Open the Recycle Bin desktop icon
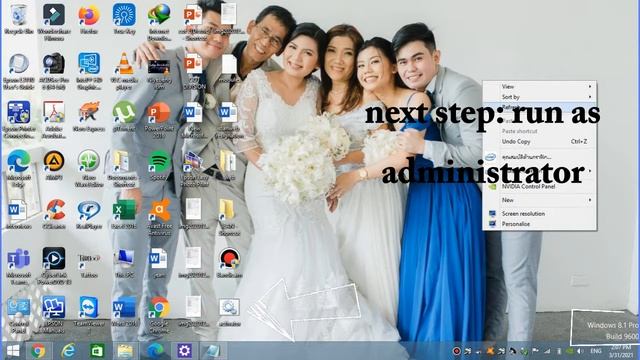 (18, 19)
